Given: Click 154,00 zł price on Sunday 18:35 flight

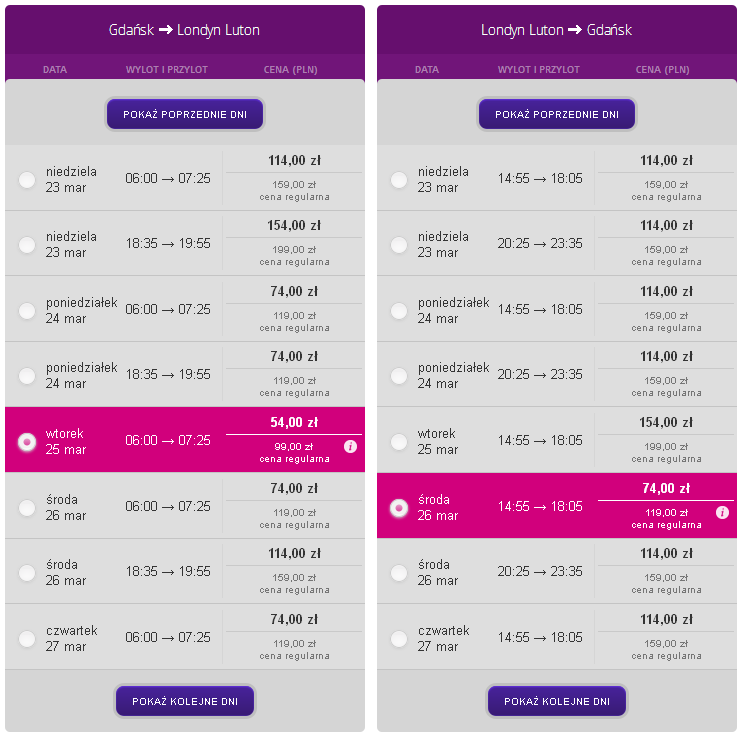Looking at the screenshot, I should coord(294,225).
